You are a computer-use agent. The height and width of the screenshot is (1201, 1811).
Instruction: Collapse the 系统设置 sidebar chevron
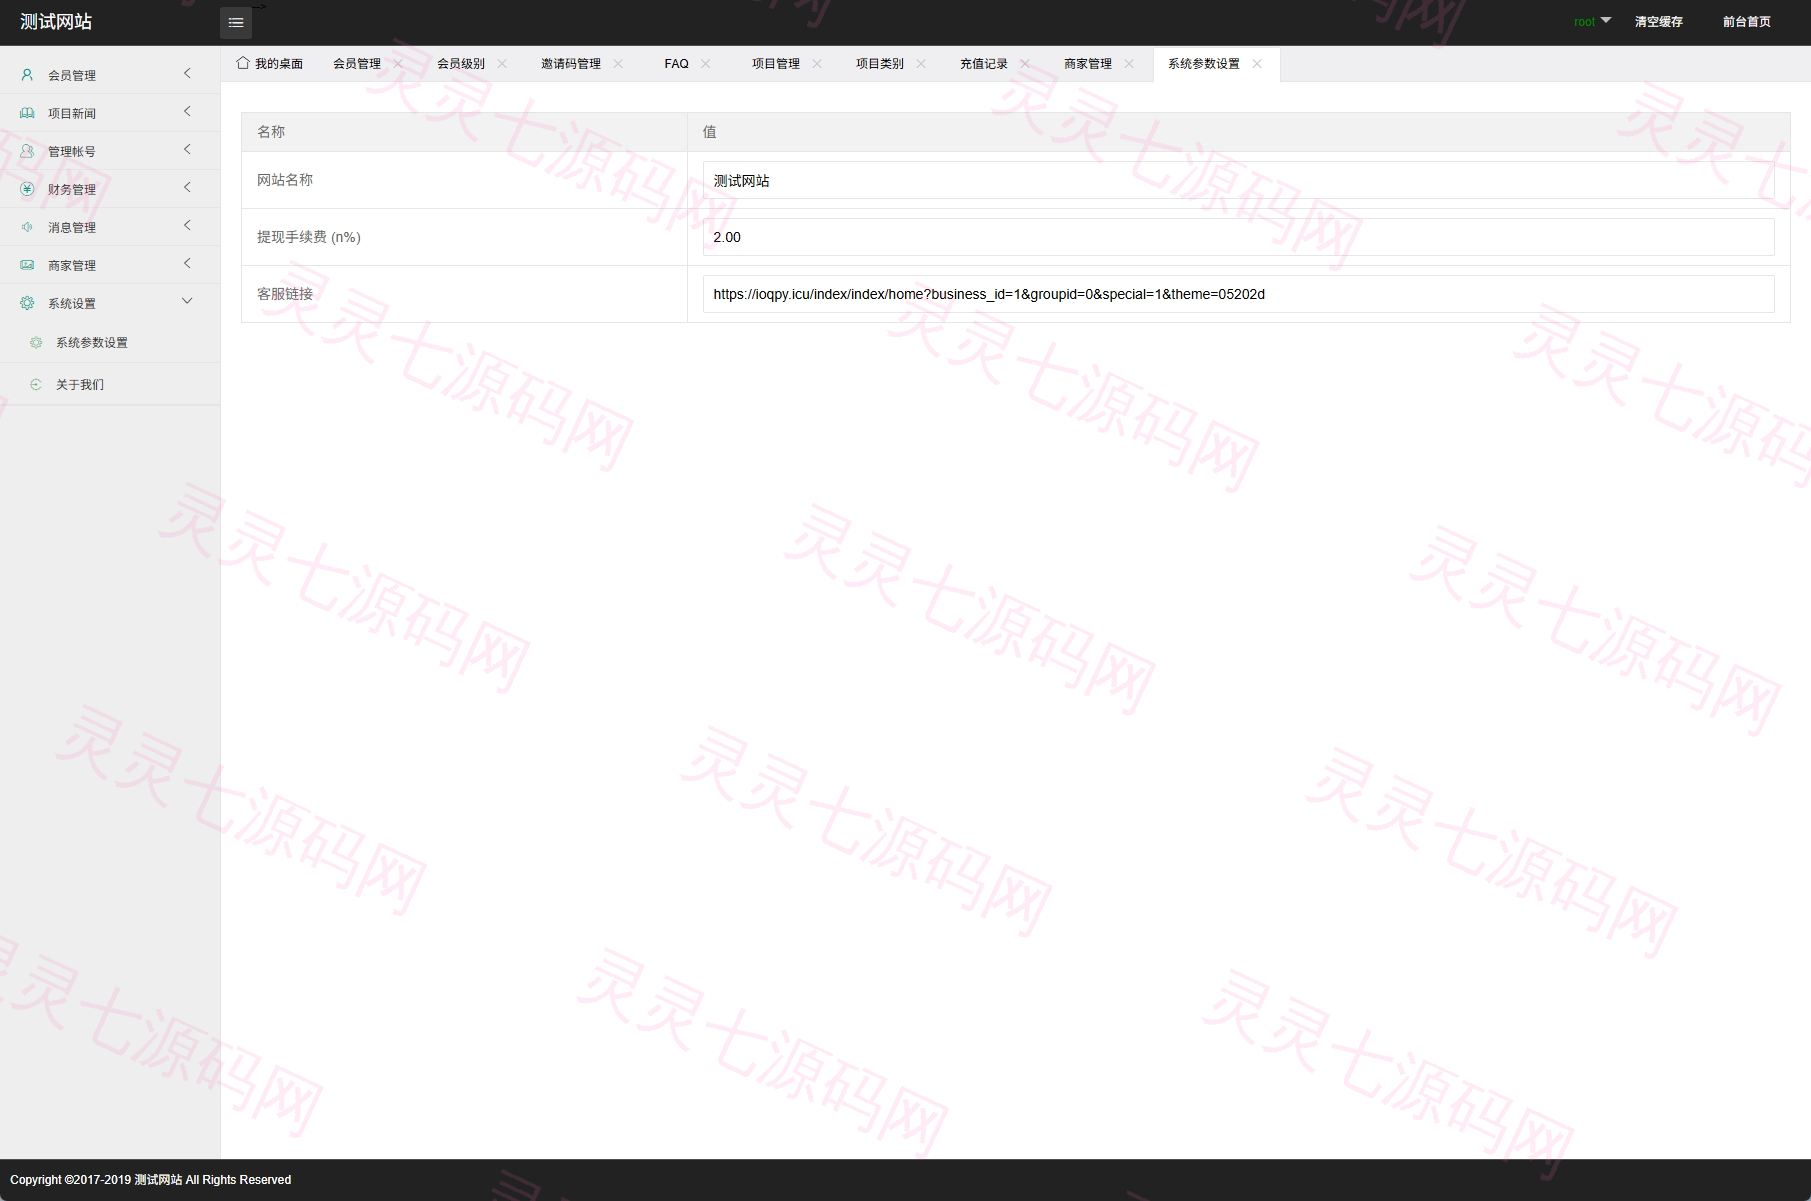click(x=187, y=301)
